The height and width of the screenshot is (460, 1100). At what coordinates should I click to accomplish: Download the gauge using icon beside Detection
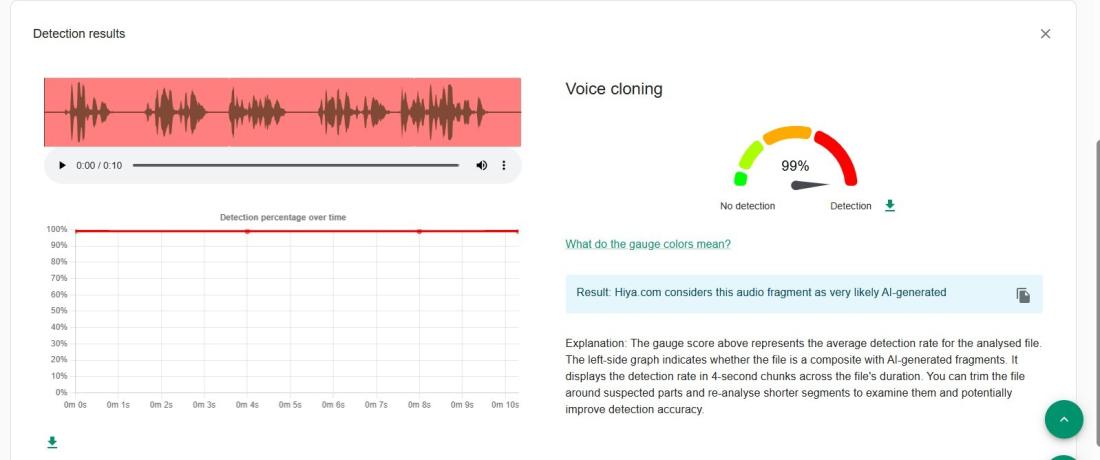[x=890, y=206]
